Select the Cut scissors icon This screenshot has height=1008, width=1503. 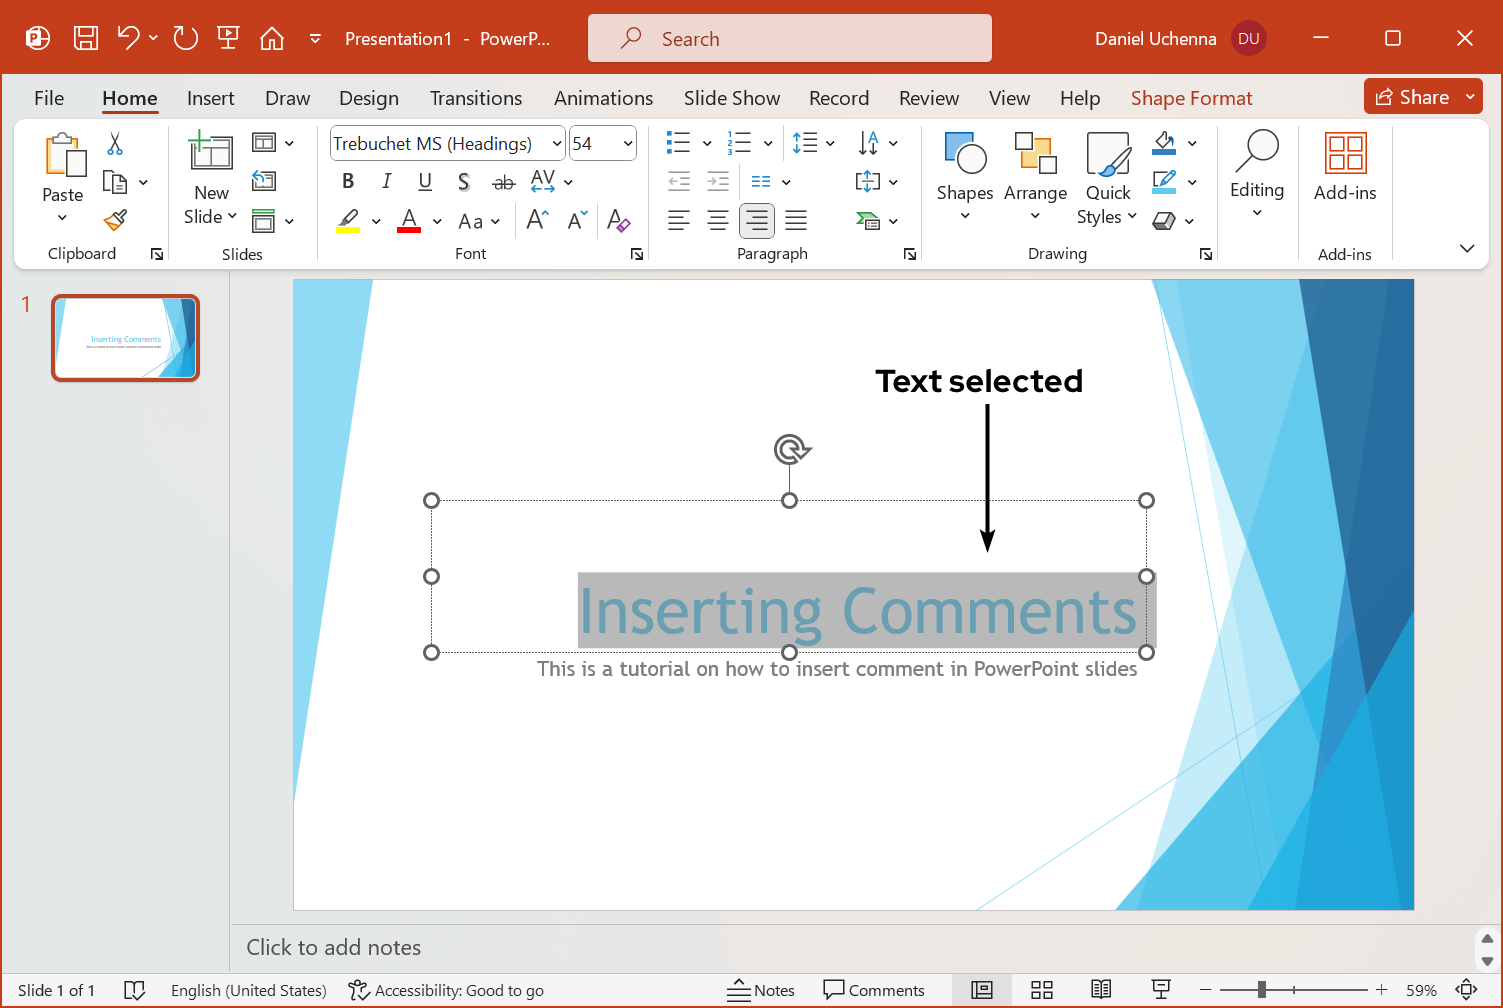pos(115,144)
